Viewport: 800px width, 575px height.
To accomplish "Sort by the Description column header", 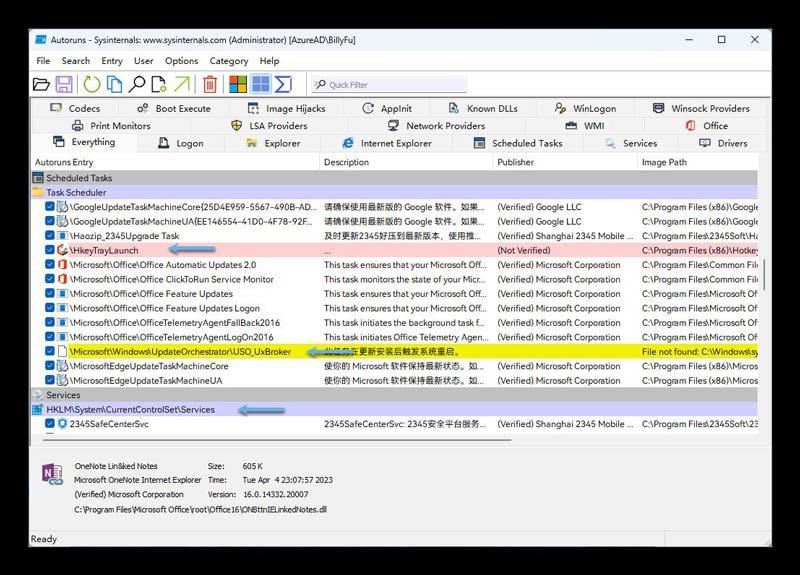I will tap(406, 162).
